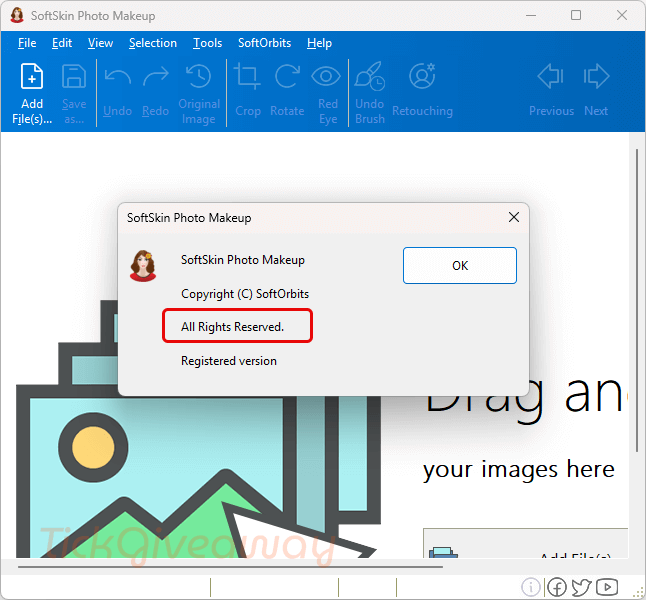Open the Retouching tool
This screenshot has height=600, width=646.
click(x=422, y=76)
